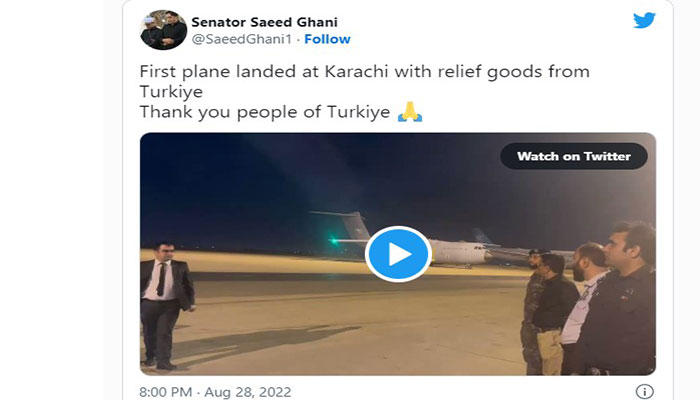Click the green light near plane tail
The image size is (700, 400).
[334, 241]
